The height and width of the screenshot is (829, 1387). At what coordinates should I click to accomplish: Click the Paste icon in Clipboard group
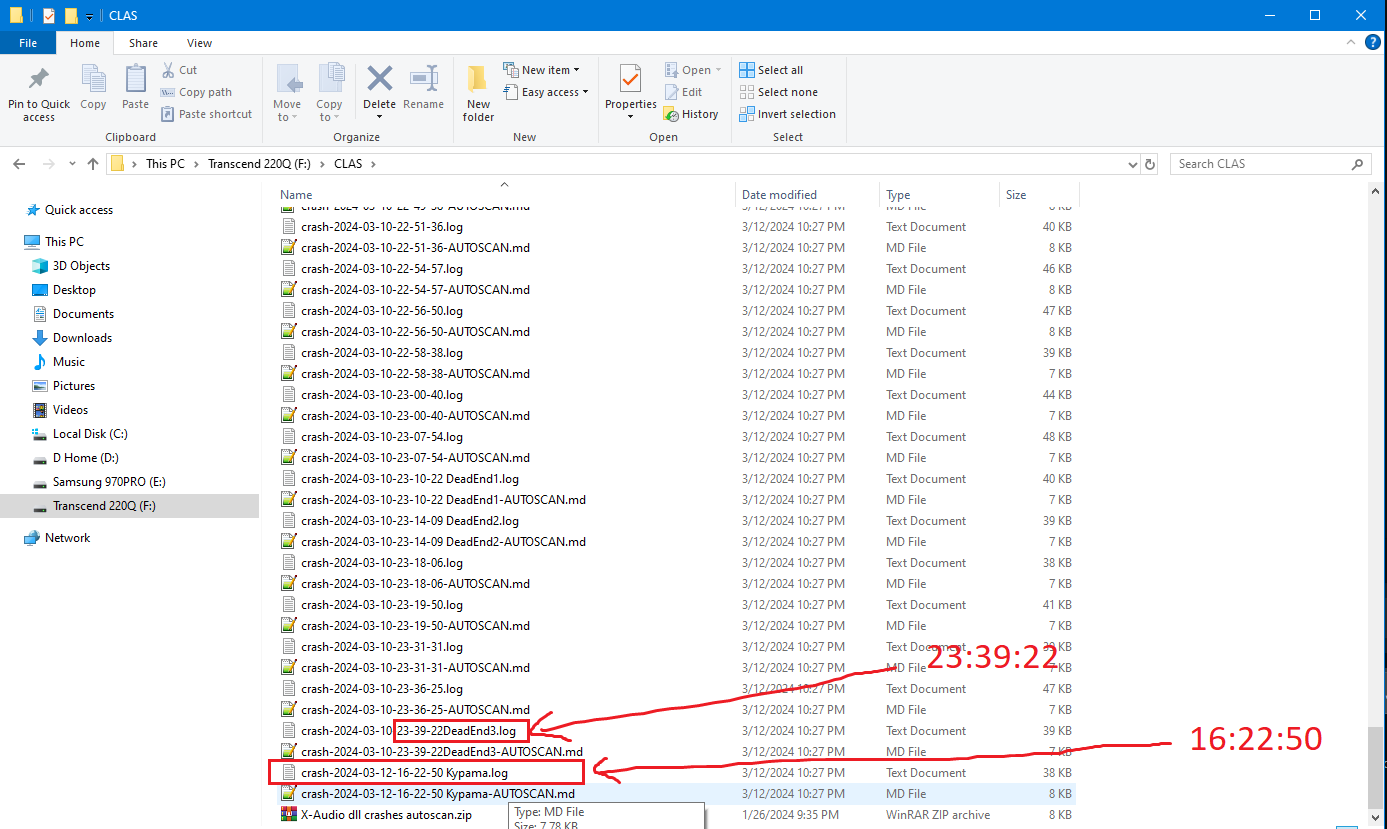(135, 80)
